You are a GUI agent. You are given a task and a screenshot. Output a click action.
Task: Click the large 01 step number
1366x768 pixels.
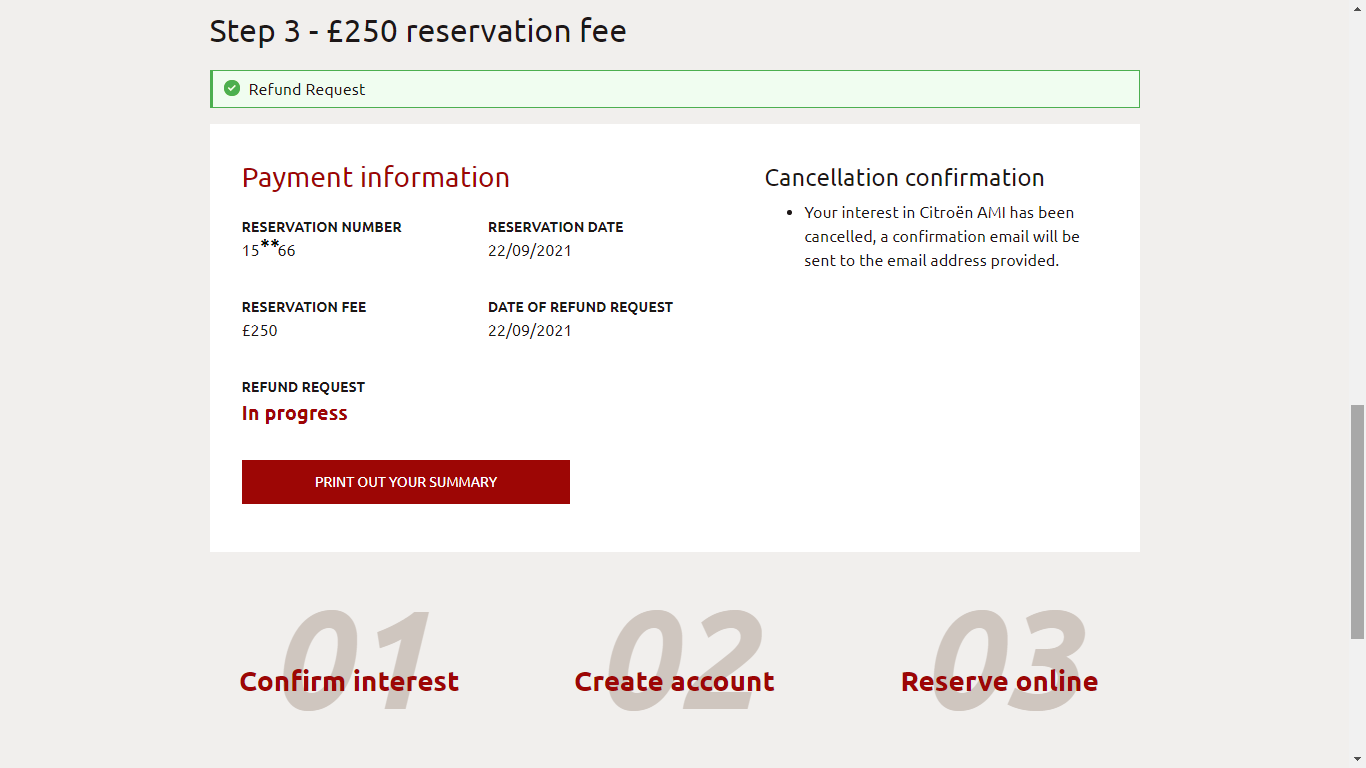click(357, 661)
